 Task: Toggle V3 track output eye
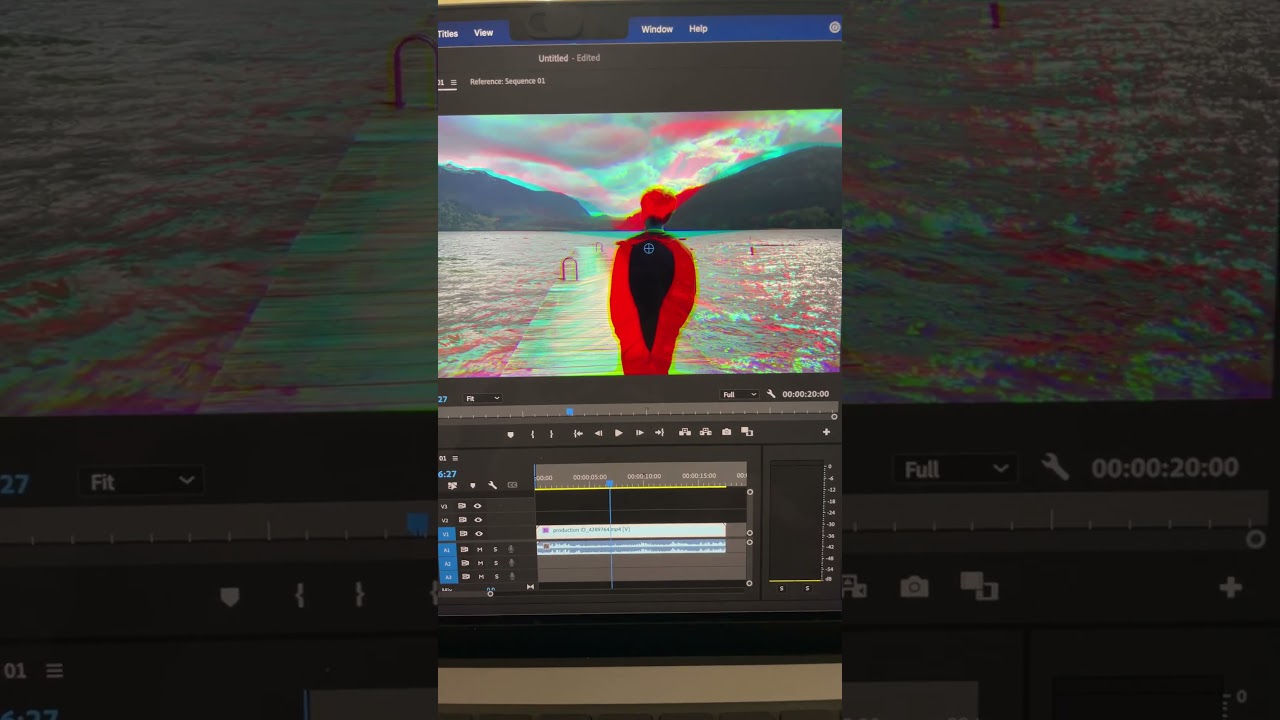[477, 506]
